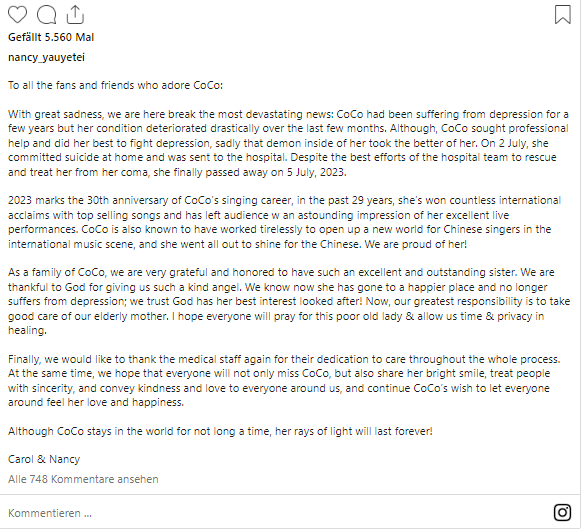
Task: Click the paragraph starting 'With great sadness'
Action: coord(288,143)
